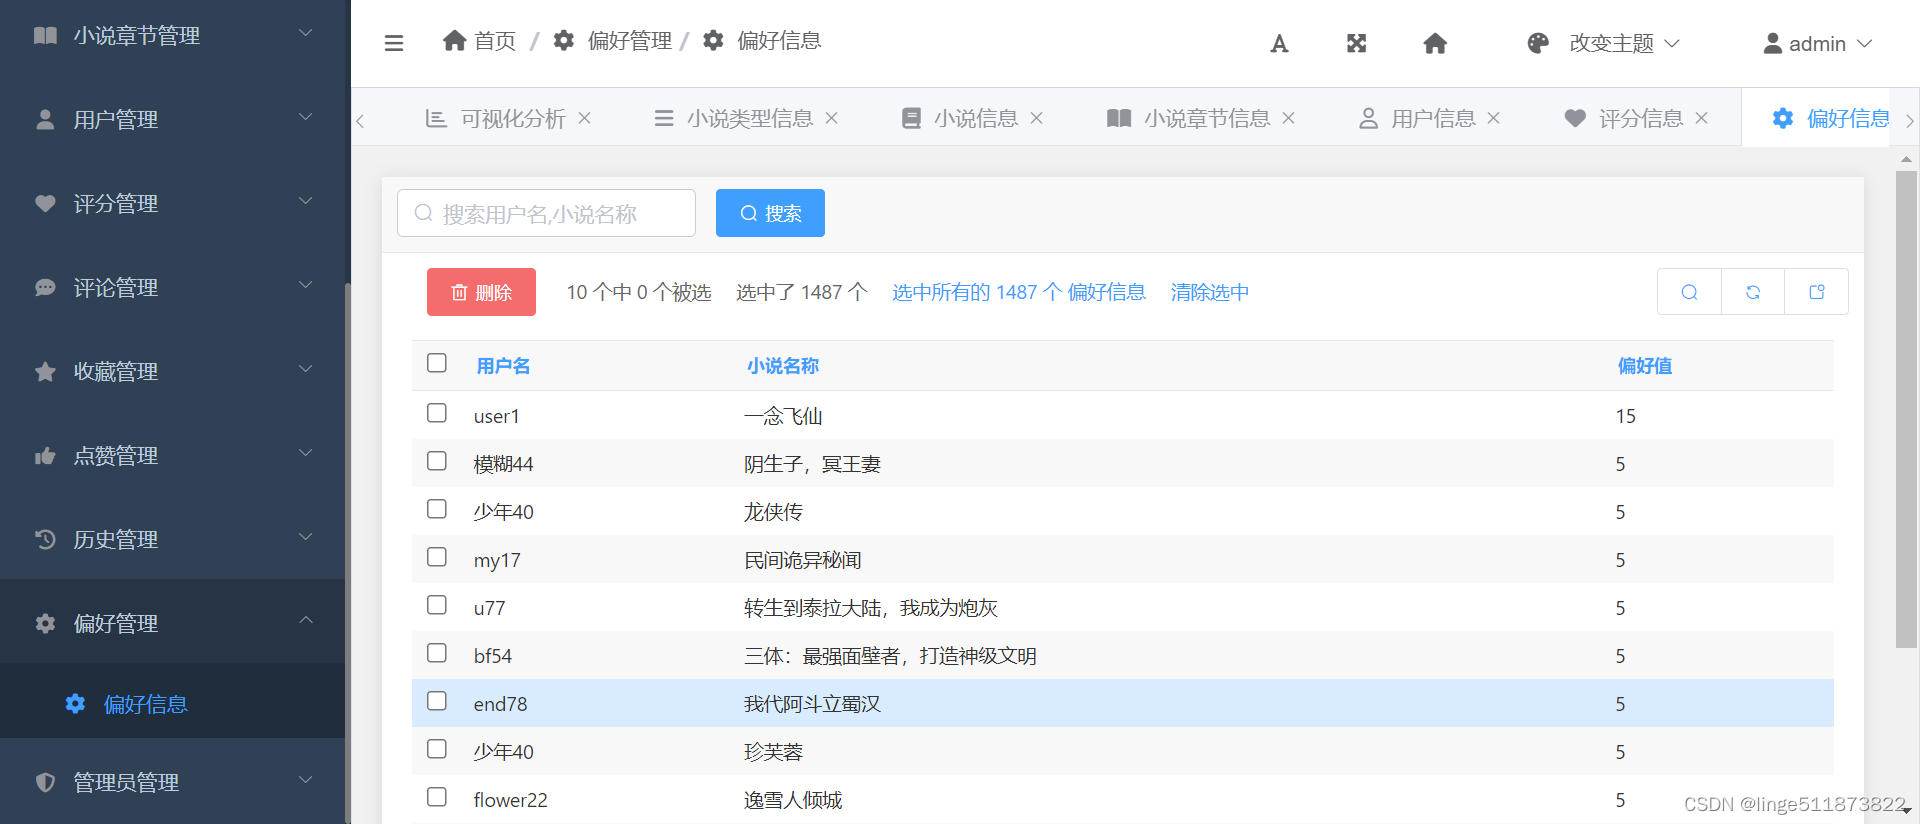Click the house icon in top toolbar
1920x824 pixels.
click(1435, 43)
